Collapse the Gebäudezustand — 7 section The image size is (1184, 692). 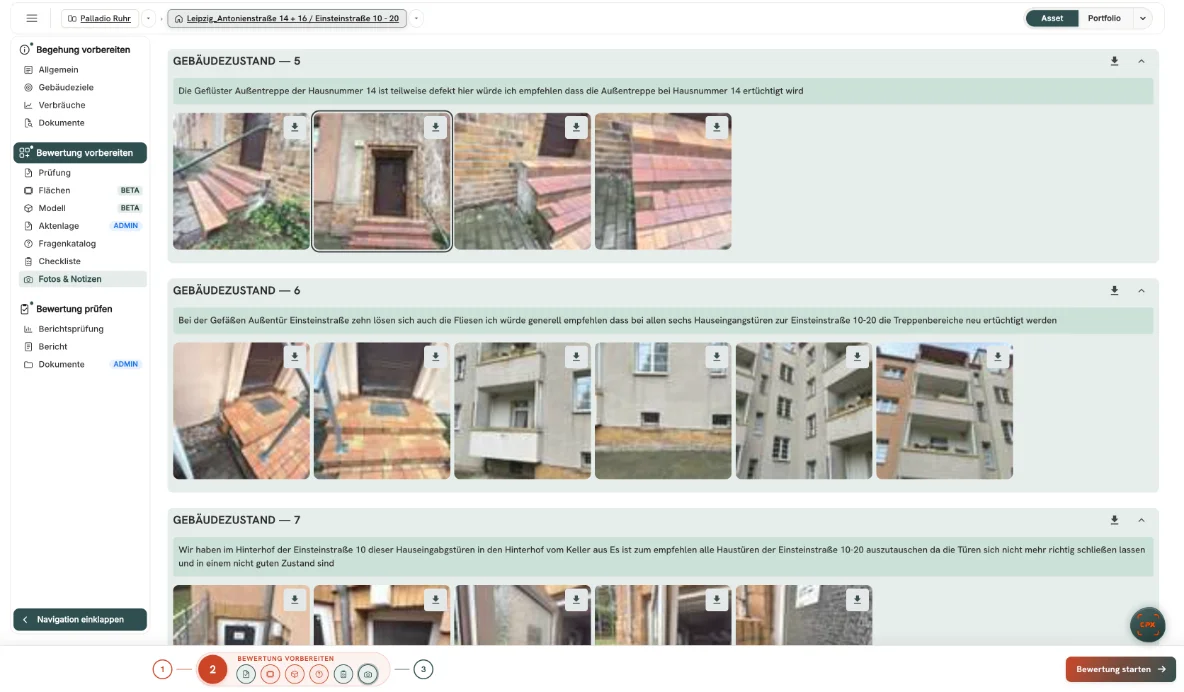coord(1141,521)
